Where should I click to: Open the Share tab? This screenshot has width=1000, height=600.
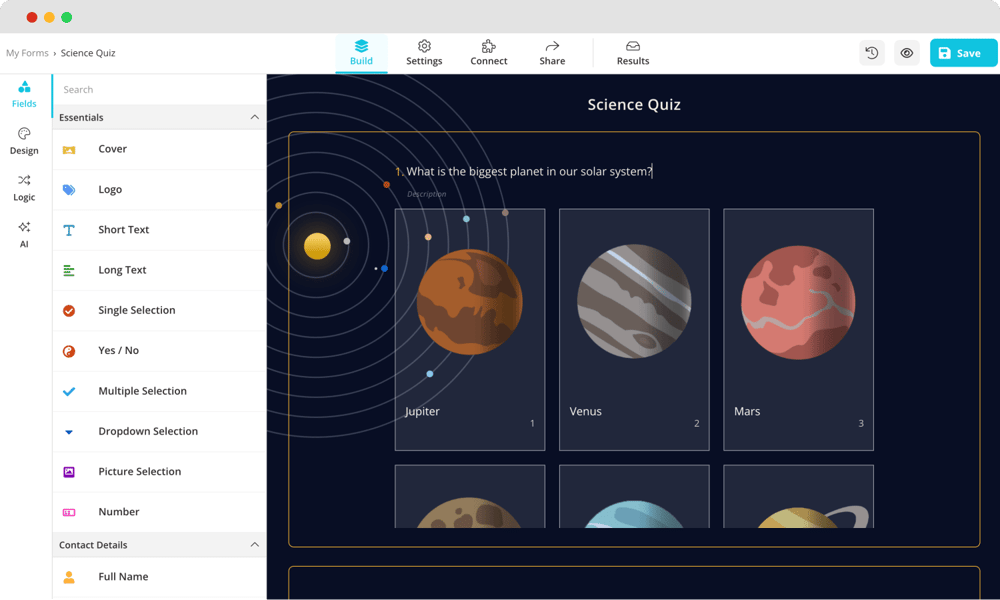pyautogui.click(x=552, y=53)
